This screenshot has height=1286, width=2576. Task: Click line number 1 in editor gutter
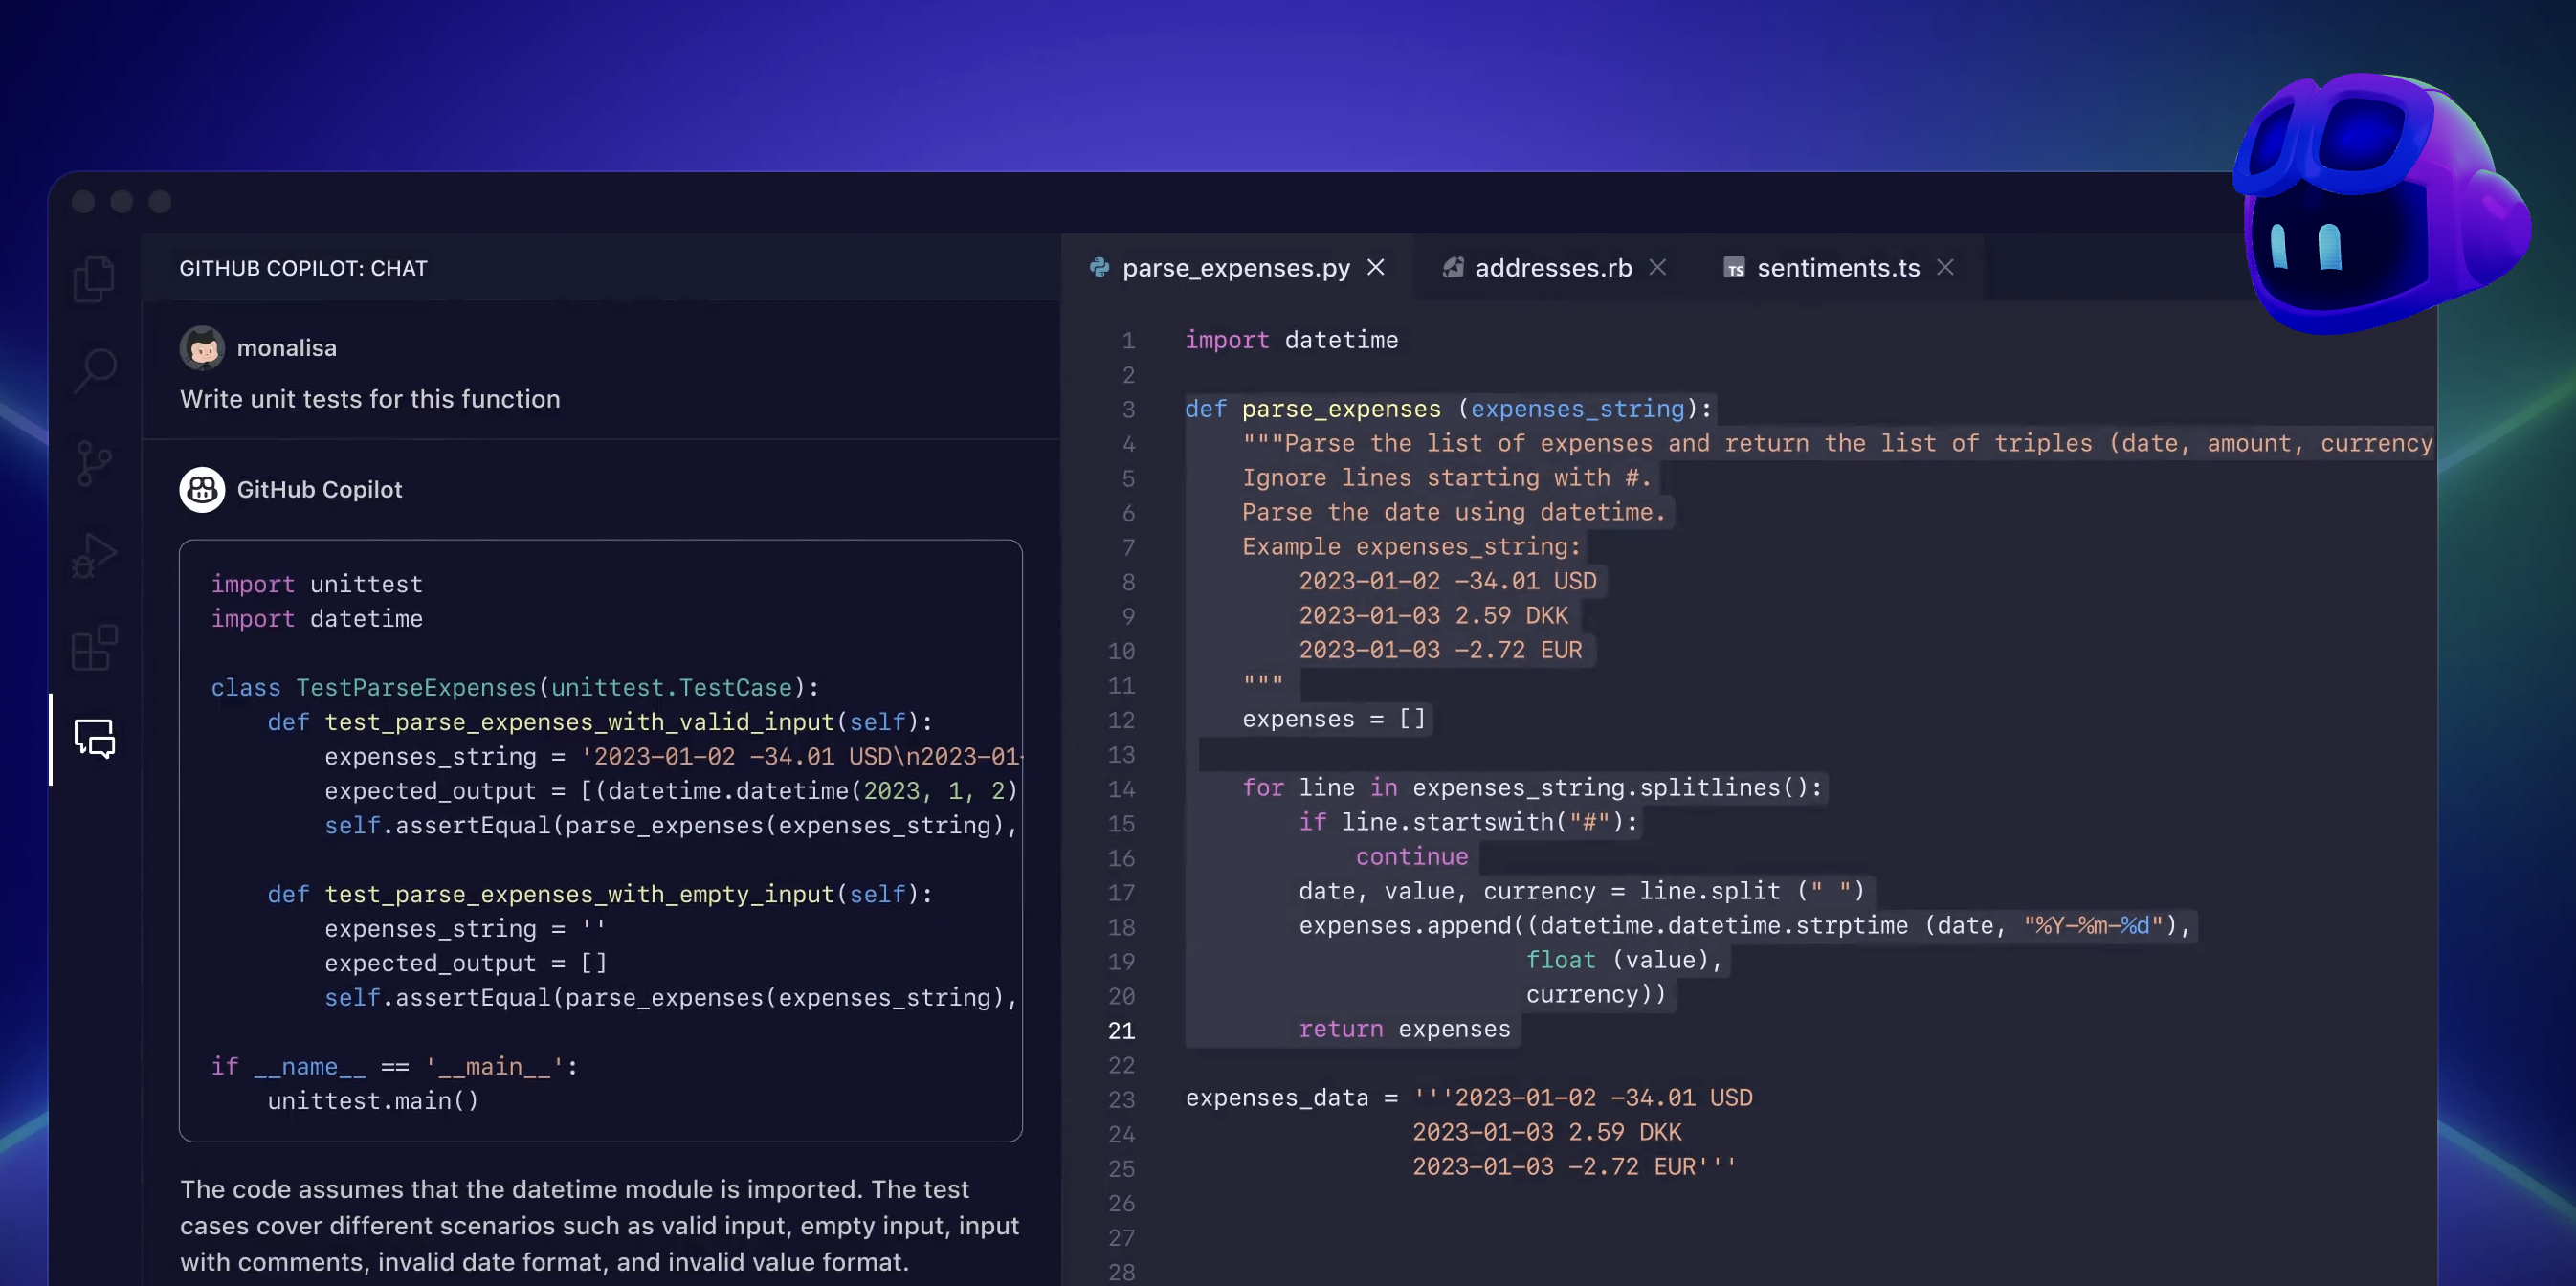(x=1128, y=341)
